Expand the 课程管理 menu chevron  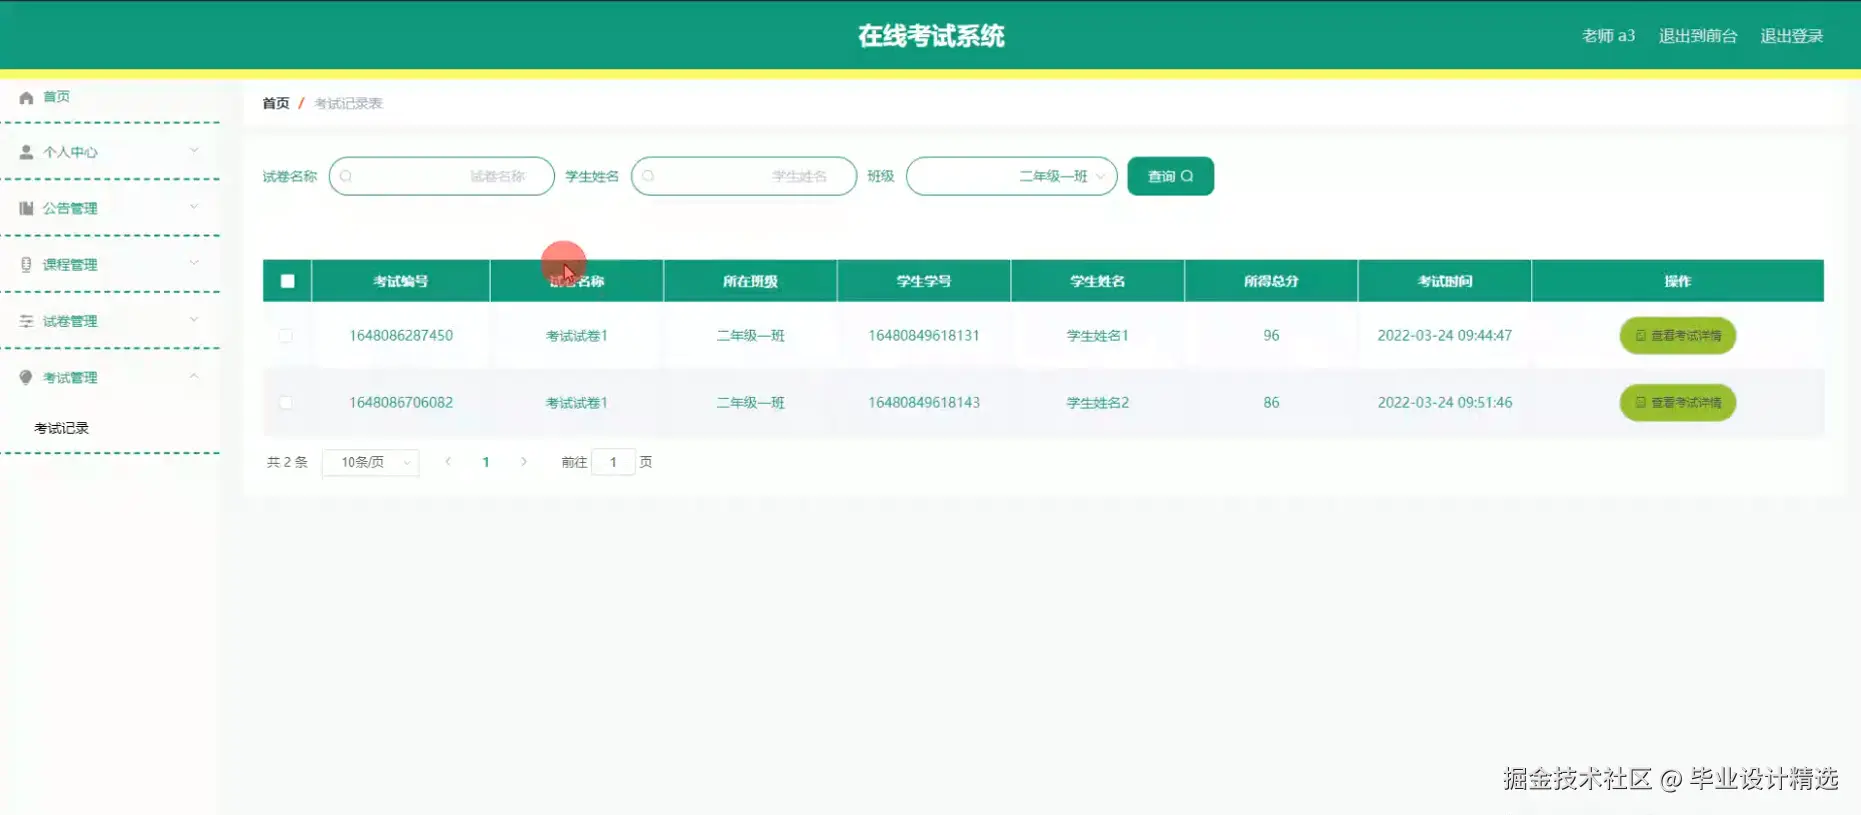(194, 263)
